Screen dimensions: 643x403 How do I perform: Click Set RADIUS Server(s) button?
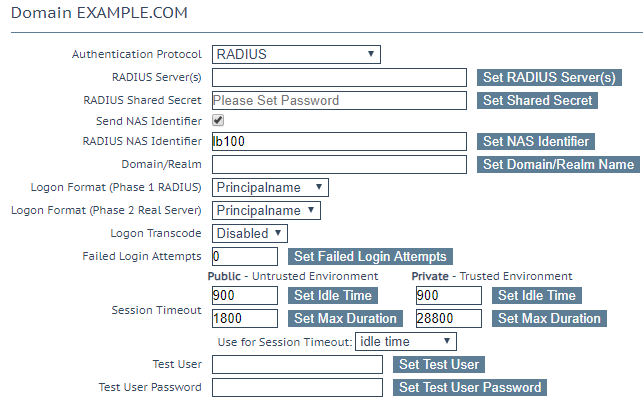(549, 77)
